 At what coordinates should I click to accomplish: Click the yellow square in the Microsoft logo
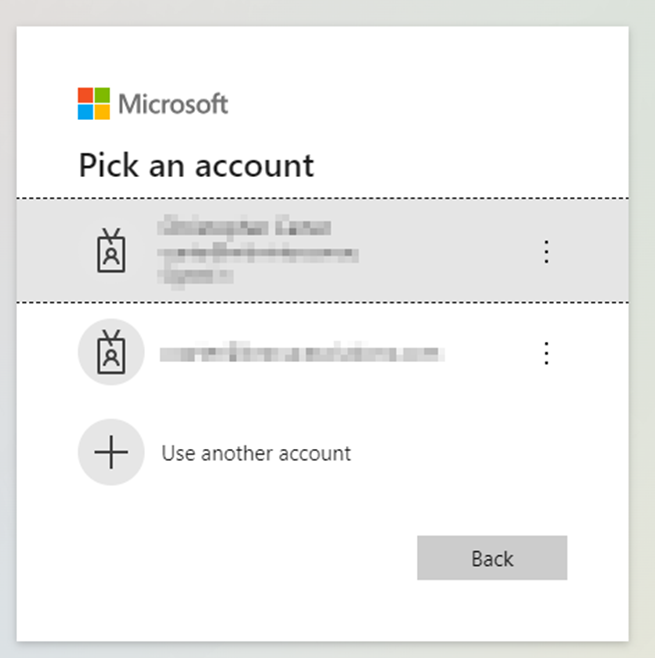click(x=101, y=111)
